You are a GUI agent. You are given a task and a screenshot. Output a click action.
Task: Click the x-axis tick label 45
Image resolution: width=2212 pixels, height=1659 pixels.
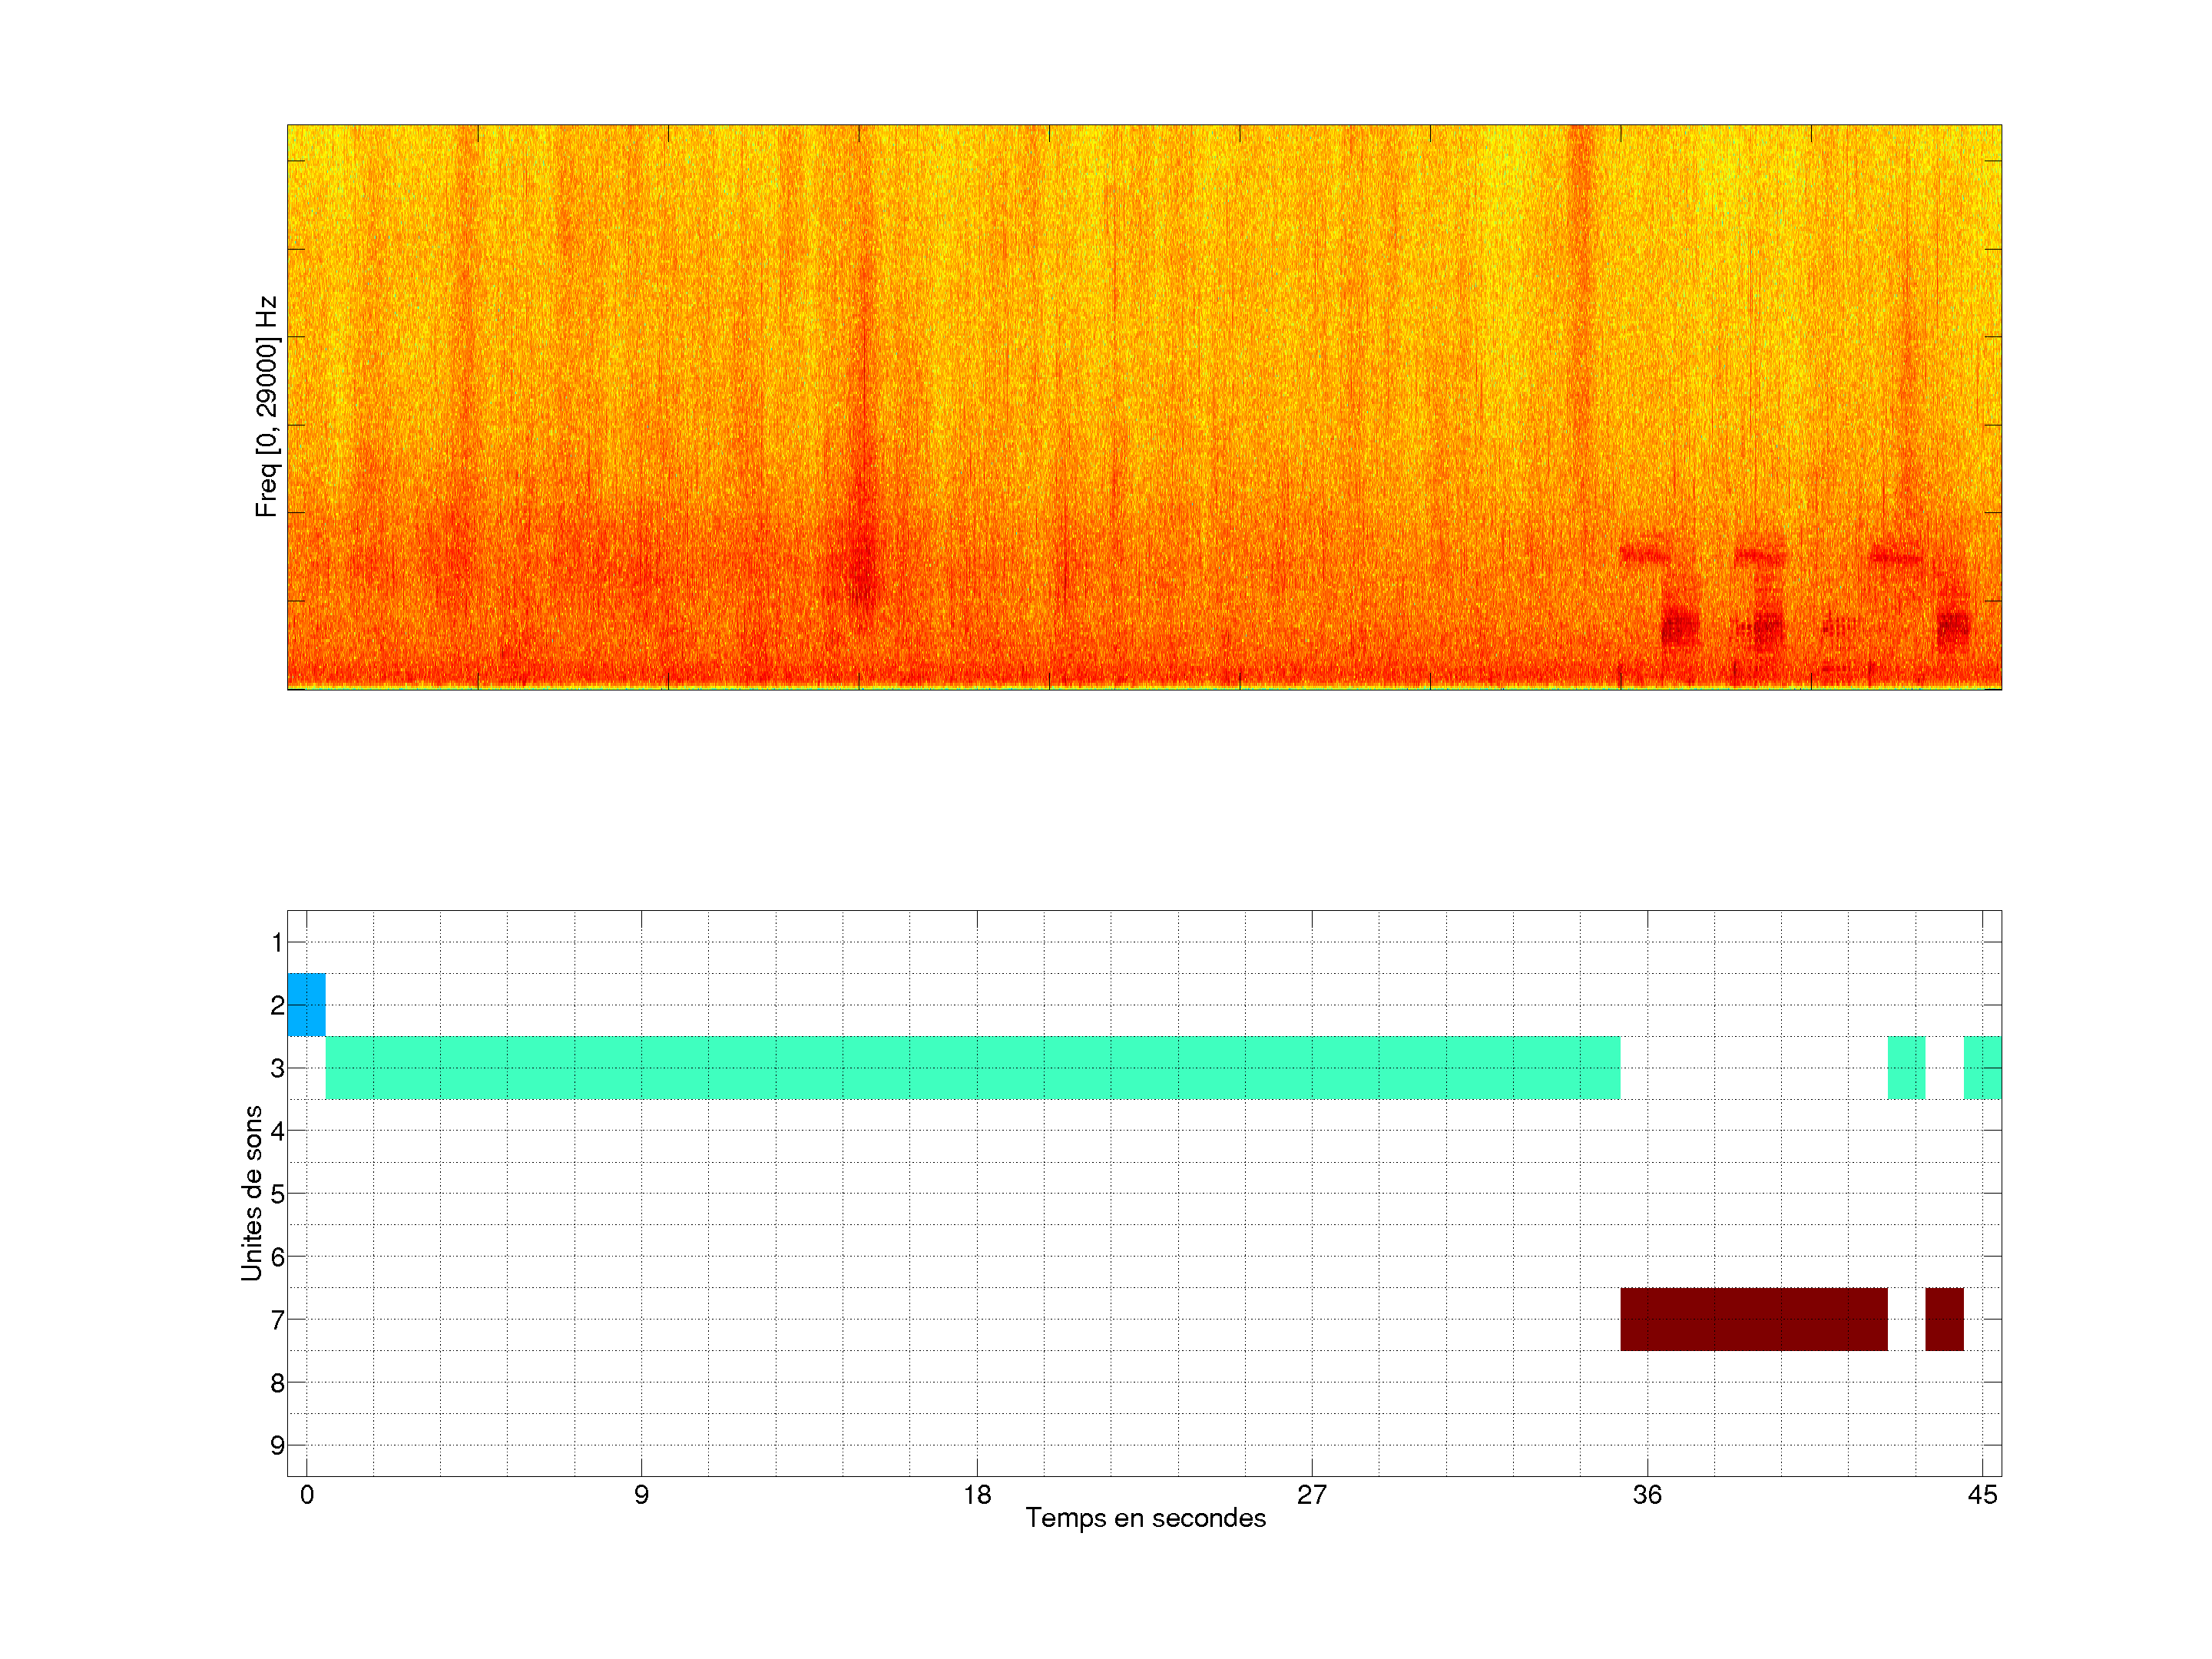tap(1982, 1495)
